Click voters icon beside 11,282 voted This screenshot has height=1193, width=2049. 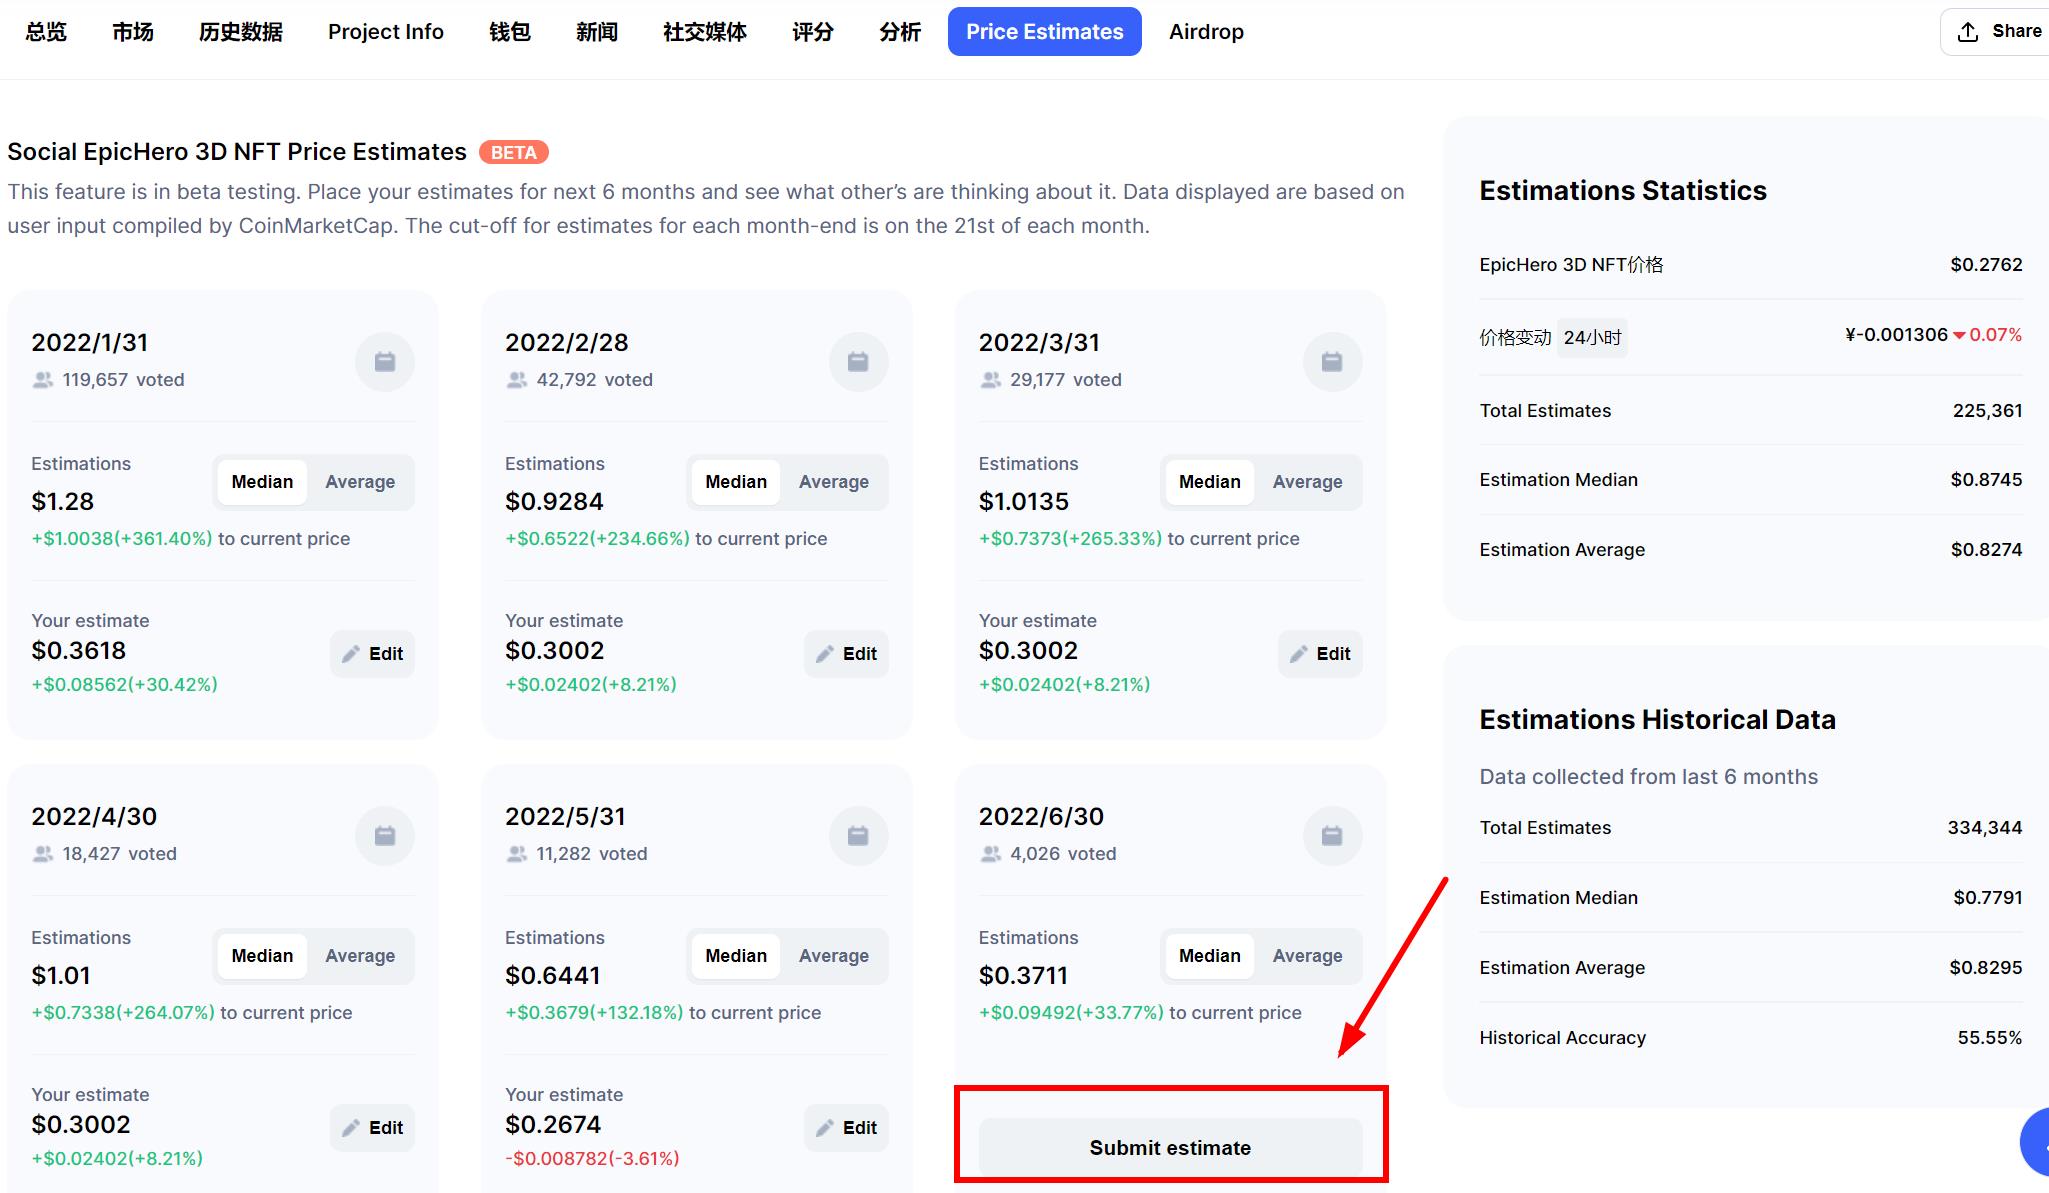517,854
